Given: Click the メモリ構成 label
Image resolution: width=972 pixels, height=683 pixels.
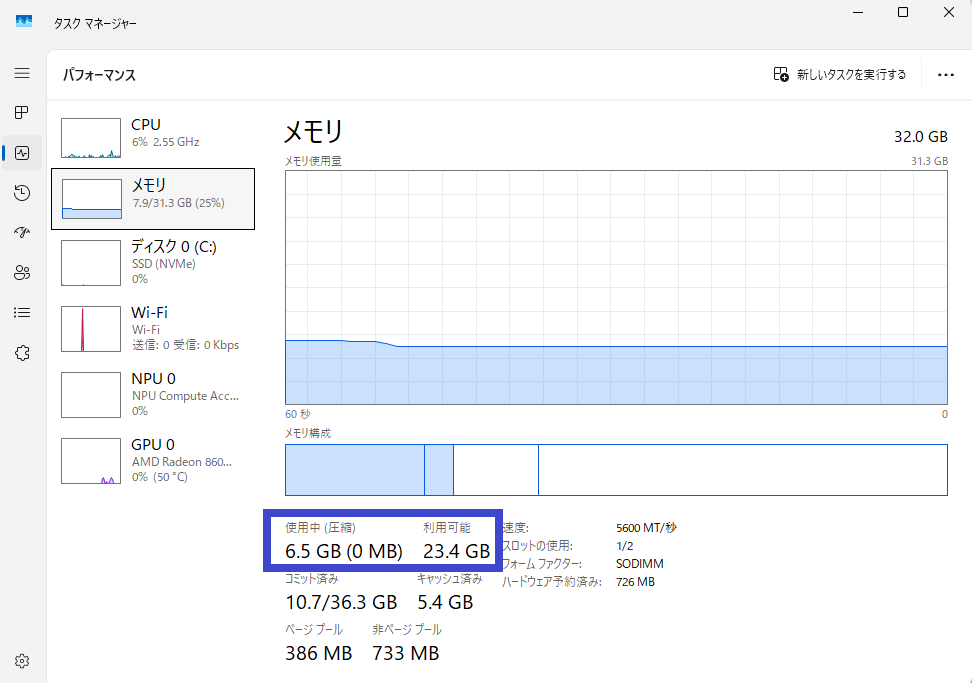Looking at the screenshot, I should pyautogui.click(x=308, y=433).
